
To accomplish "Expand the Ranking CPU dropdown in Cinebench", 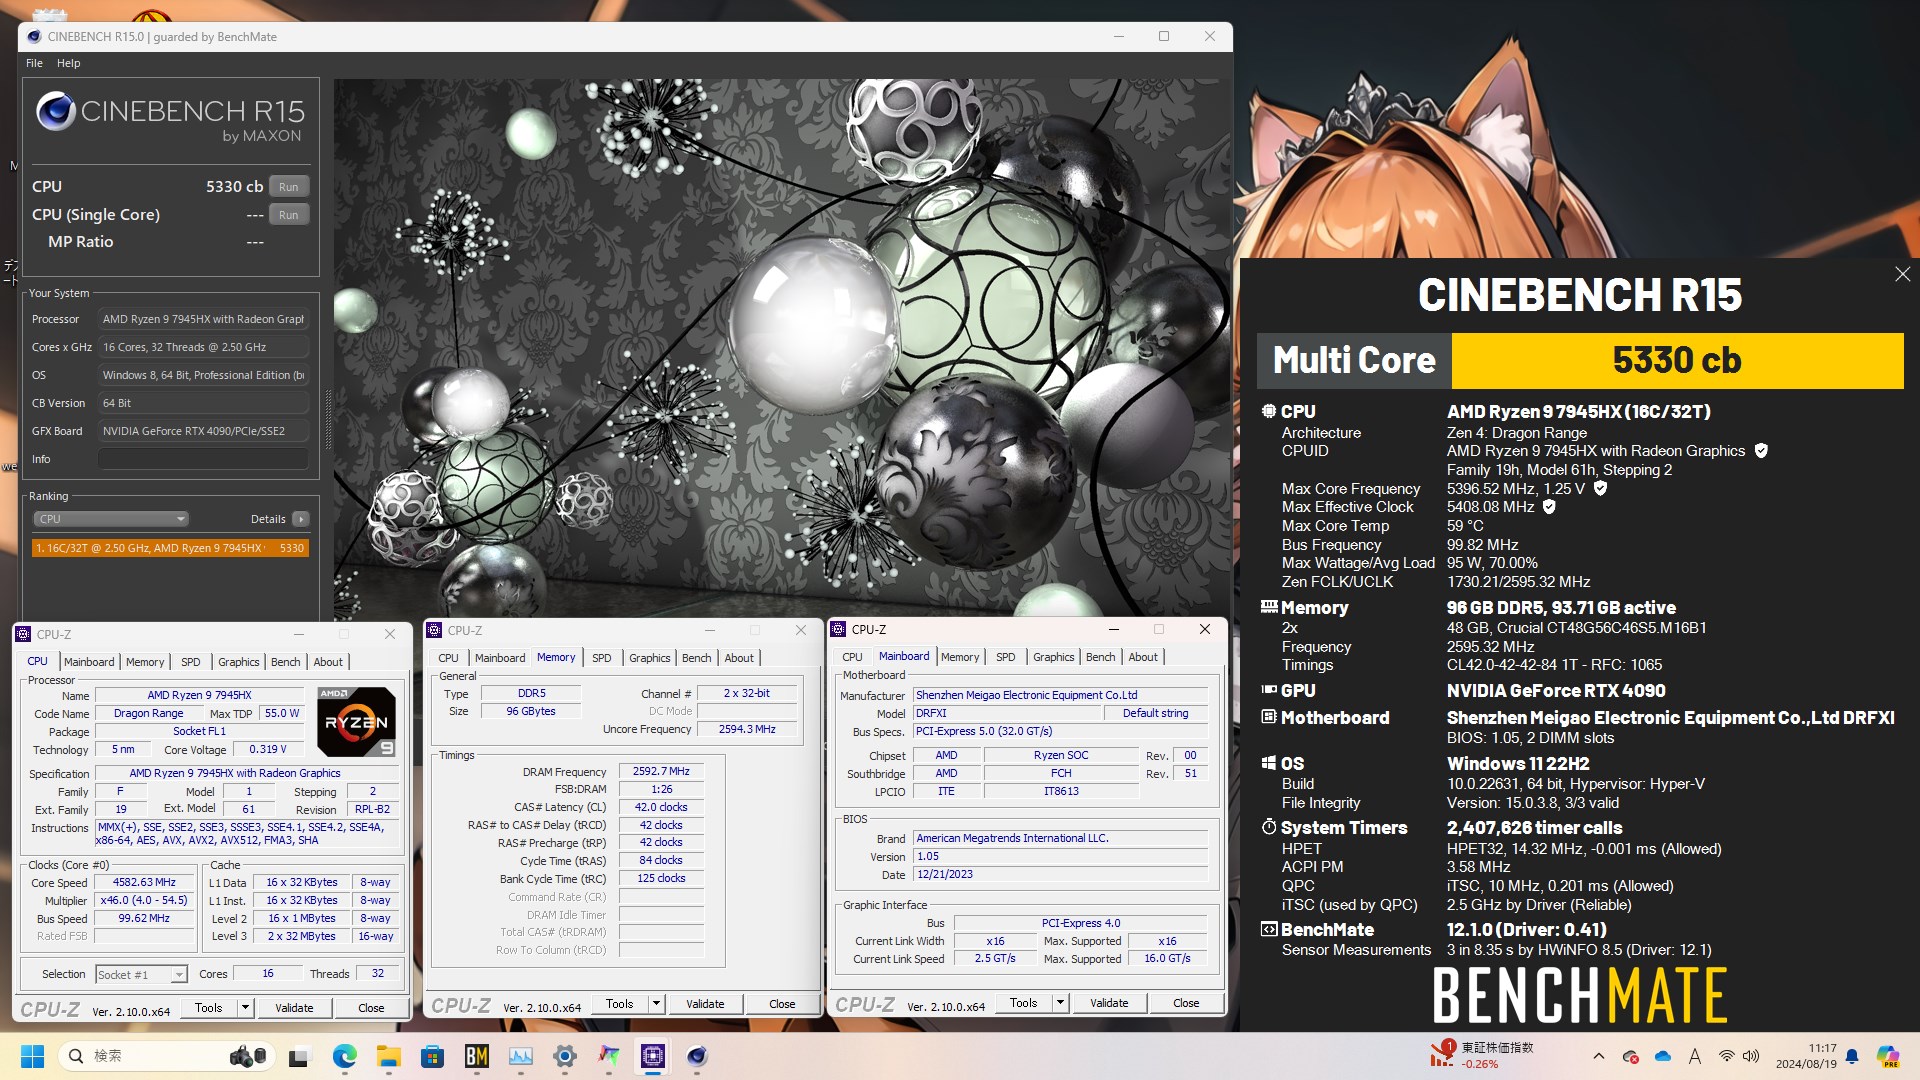I will [x=111, y=519].
